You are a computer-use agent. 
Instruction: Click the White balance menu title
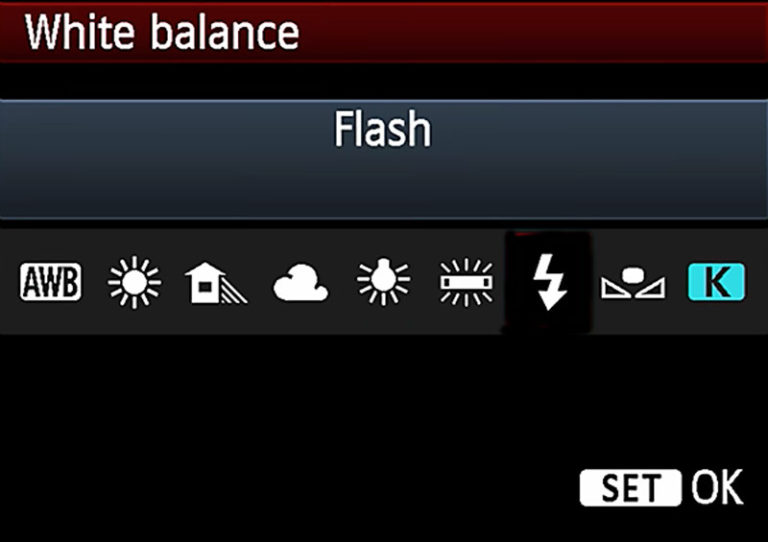(162, 32)
